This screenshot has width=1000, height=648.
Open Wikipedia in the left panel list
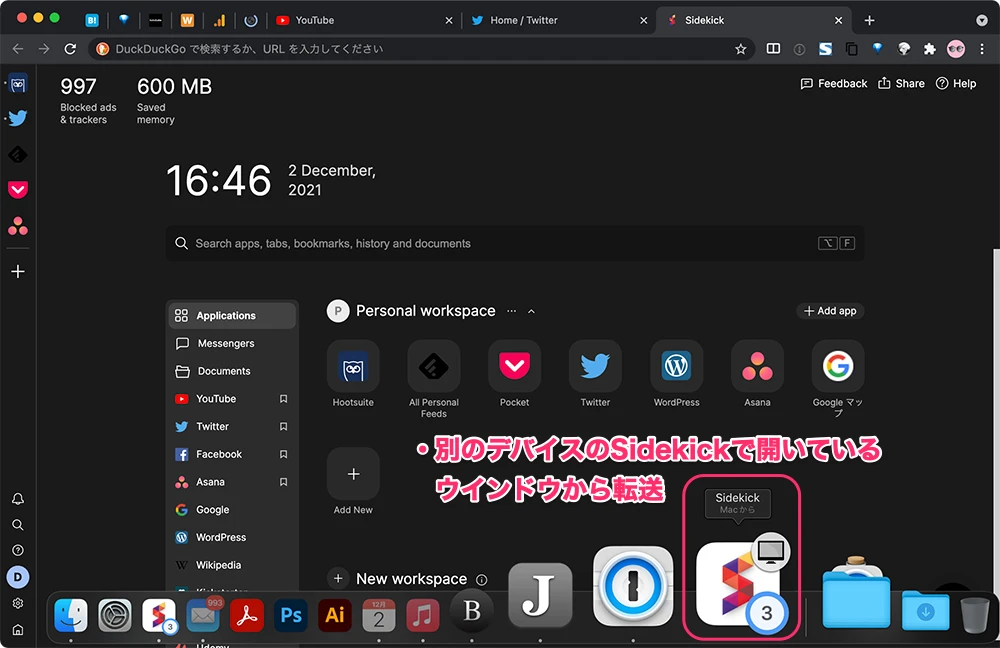pyautogui.click(x=232, y=565)
